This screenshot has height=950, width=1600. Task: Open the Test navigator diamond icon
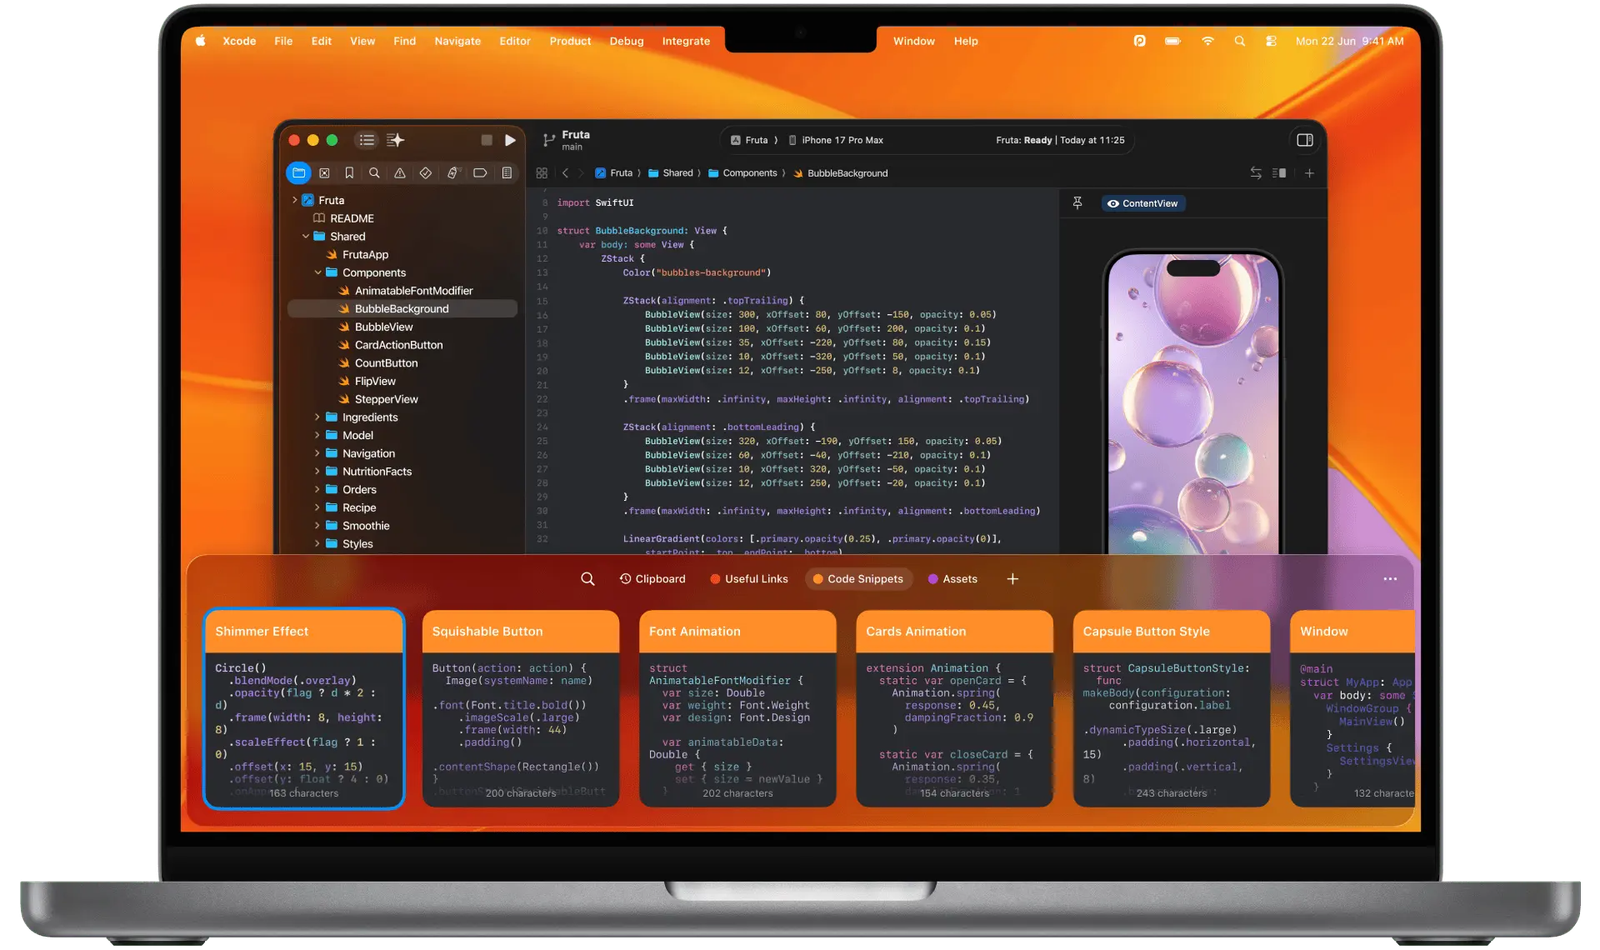coord(426,173)
